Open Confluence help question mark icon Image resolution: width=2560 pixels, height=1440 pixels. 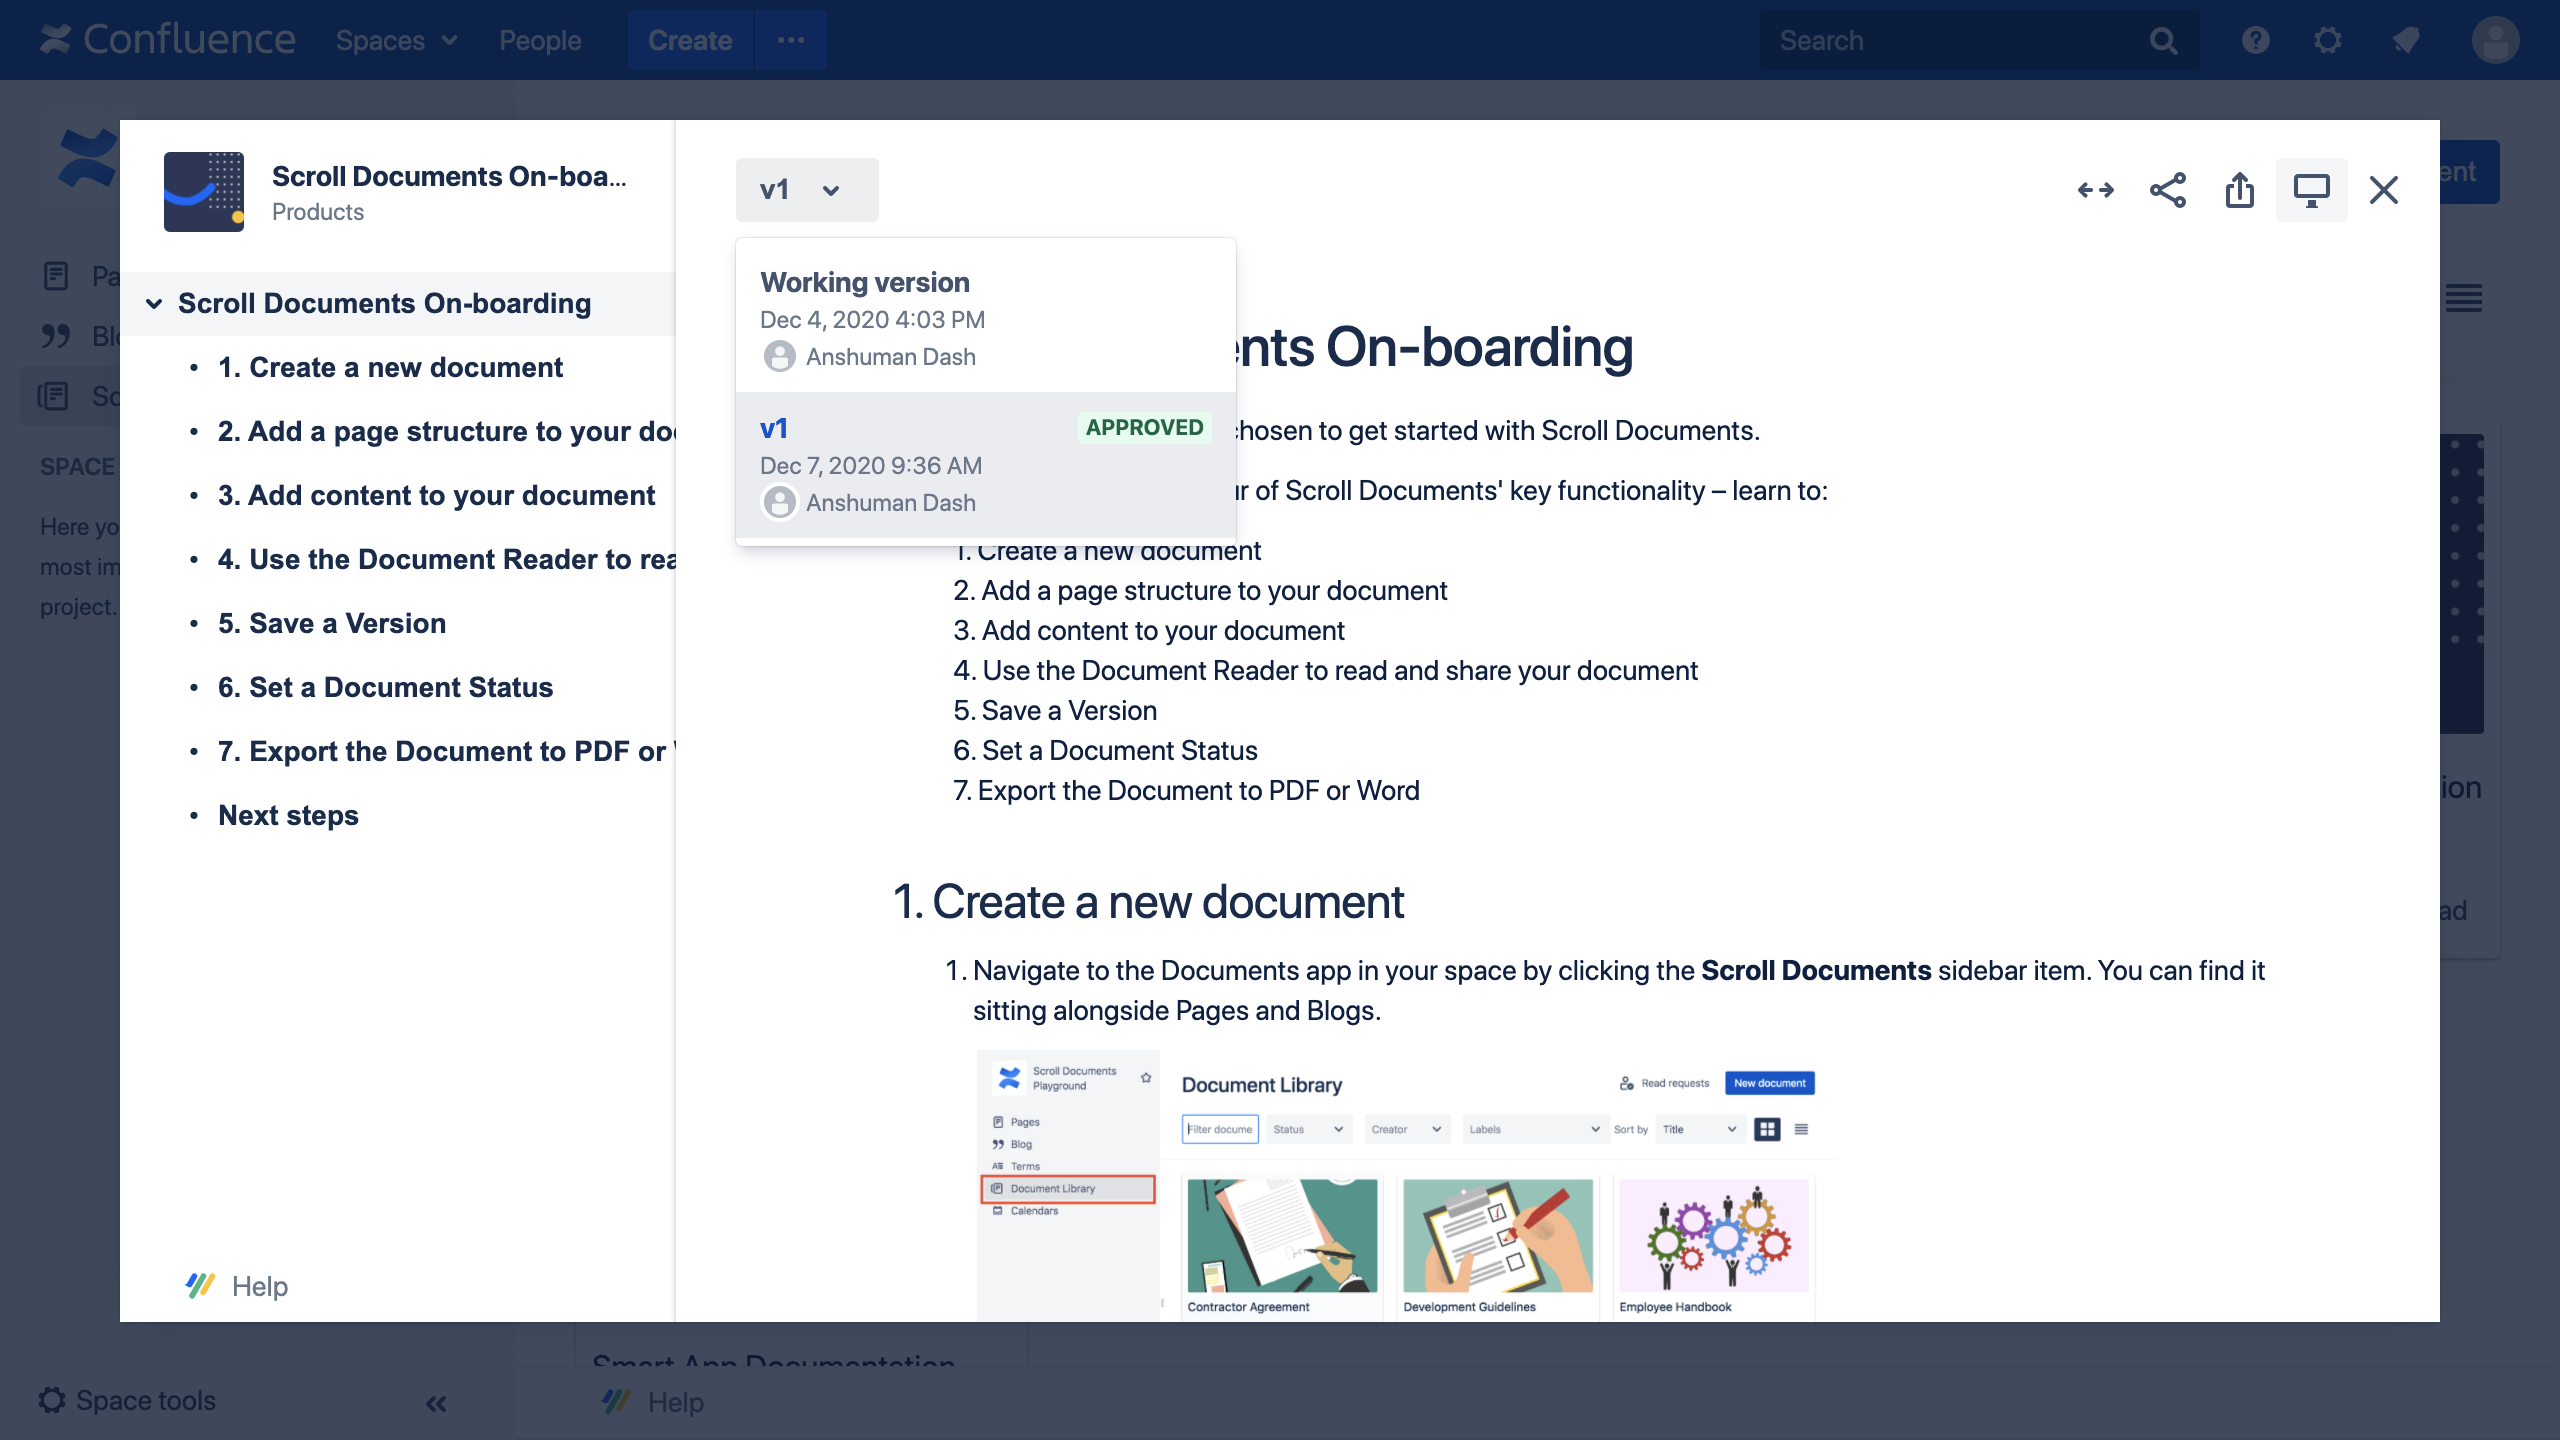2255,41
